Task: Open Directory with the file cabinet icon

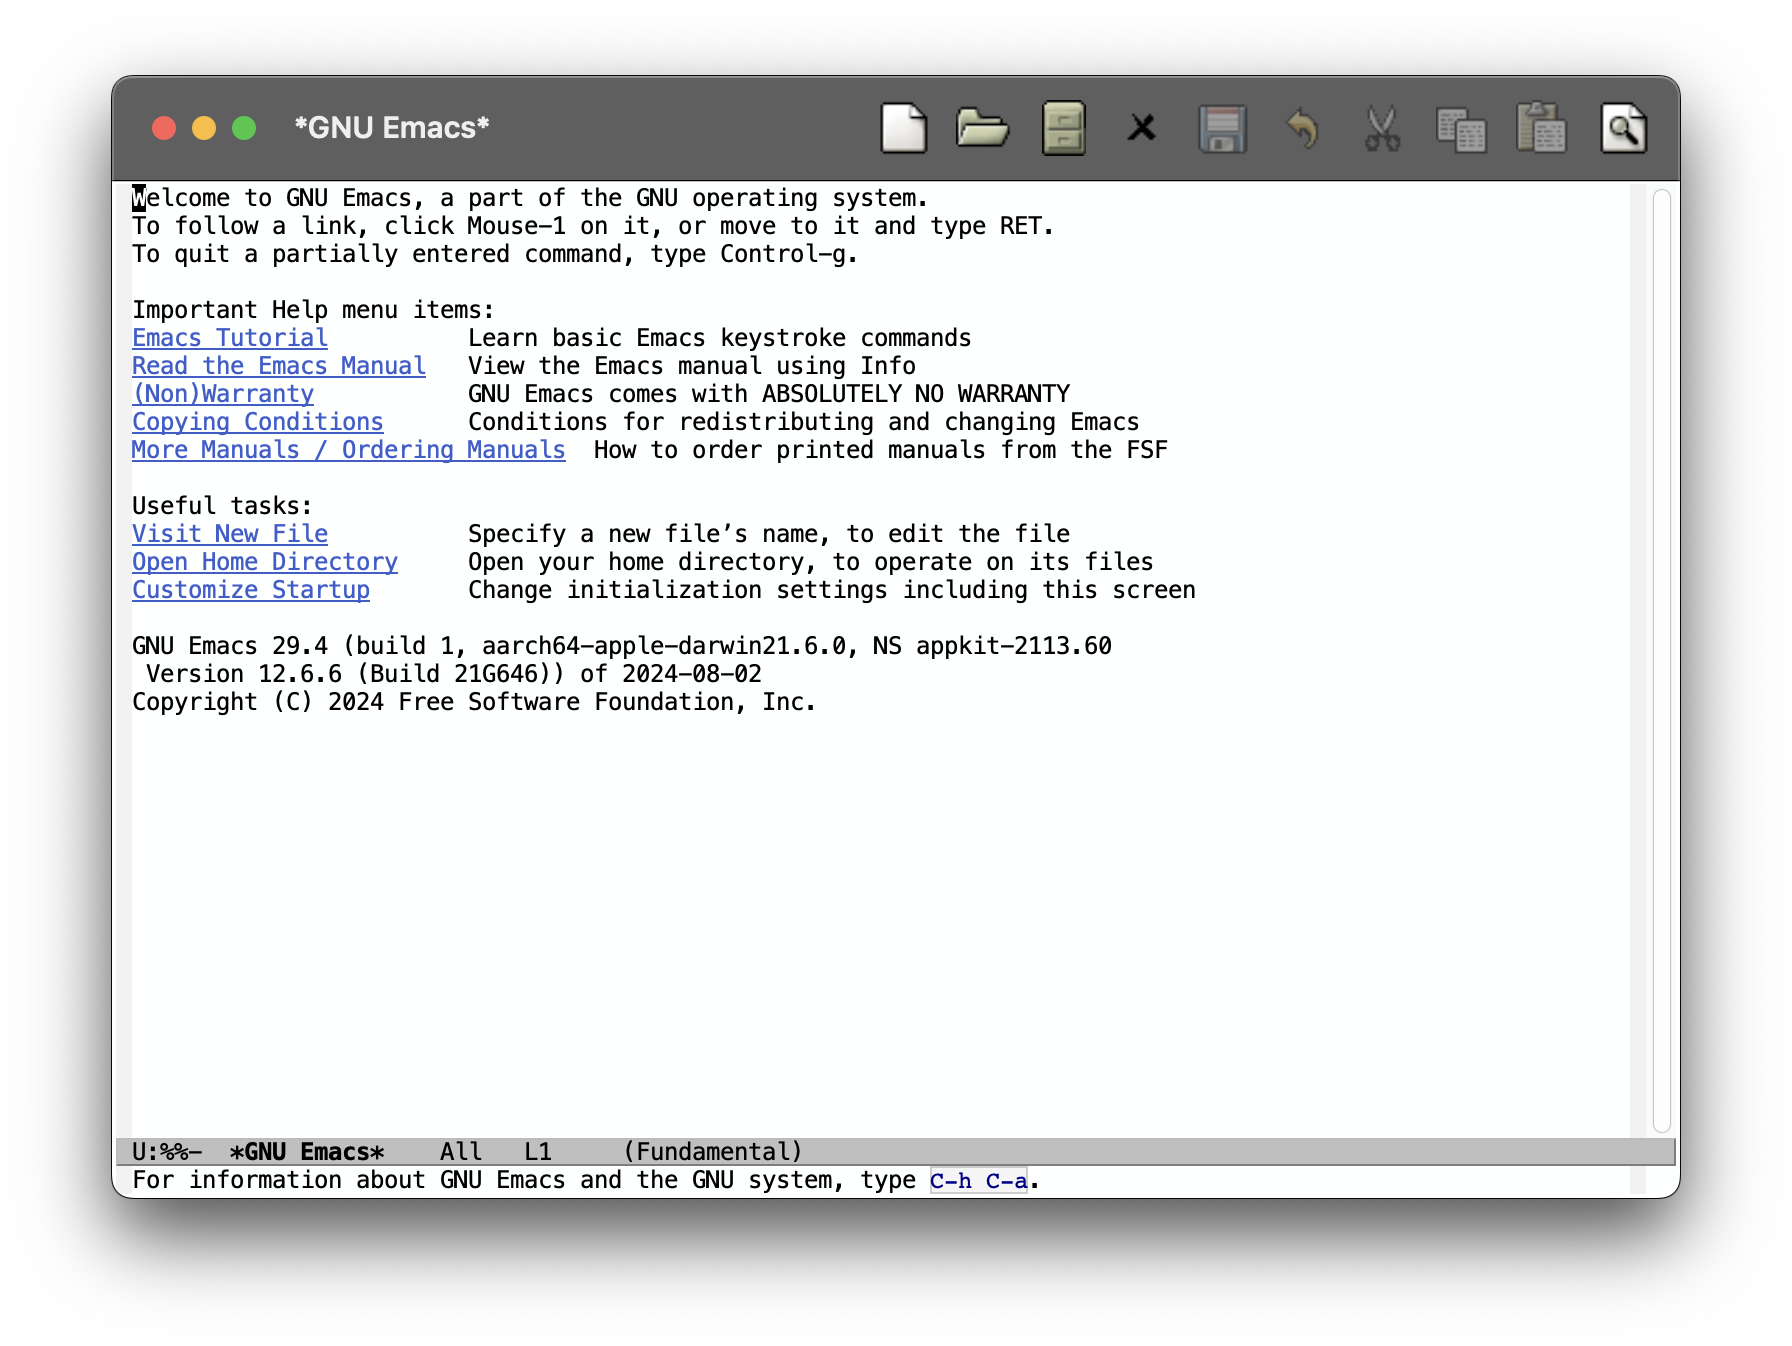Action: tap(1063, 129)
